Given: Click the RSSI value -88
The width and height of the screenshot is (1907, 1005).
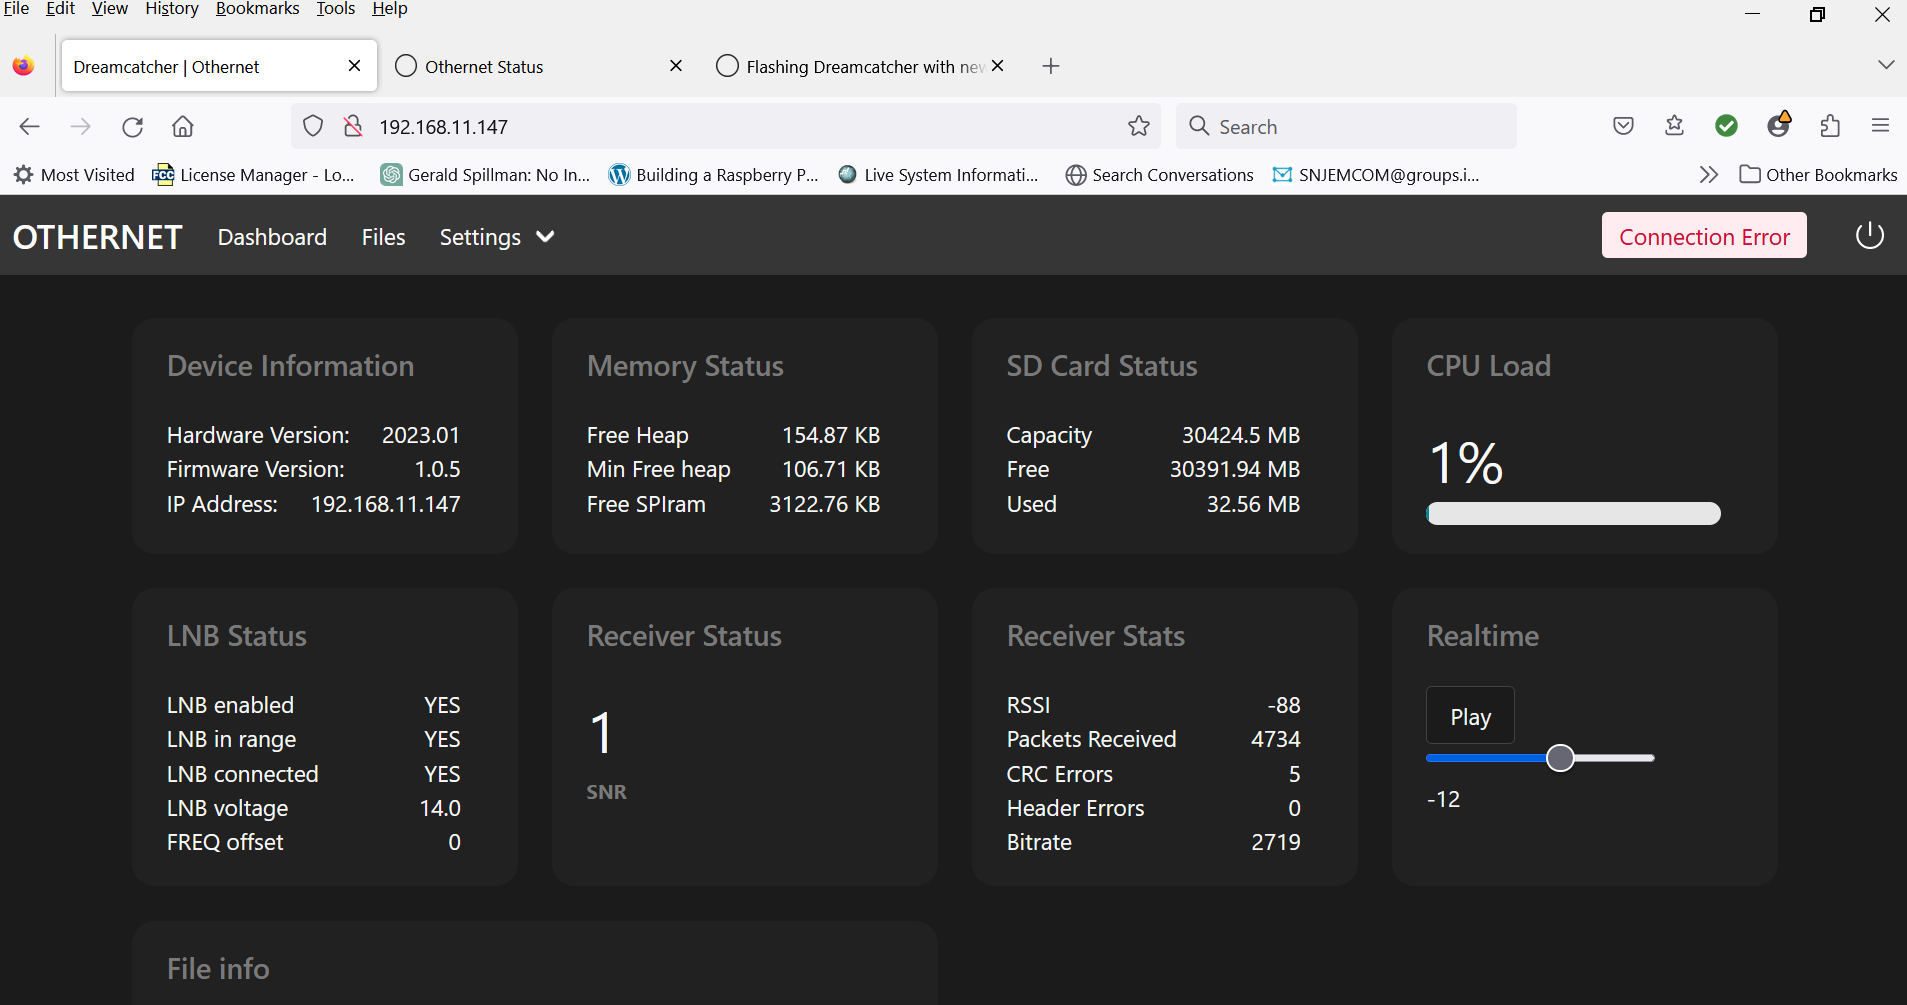Looking at the screenshot, I should (1283, 705).
